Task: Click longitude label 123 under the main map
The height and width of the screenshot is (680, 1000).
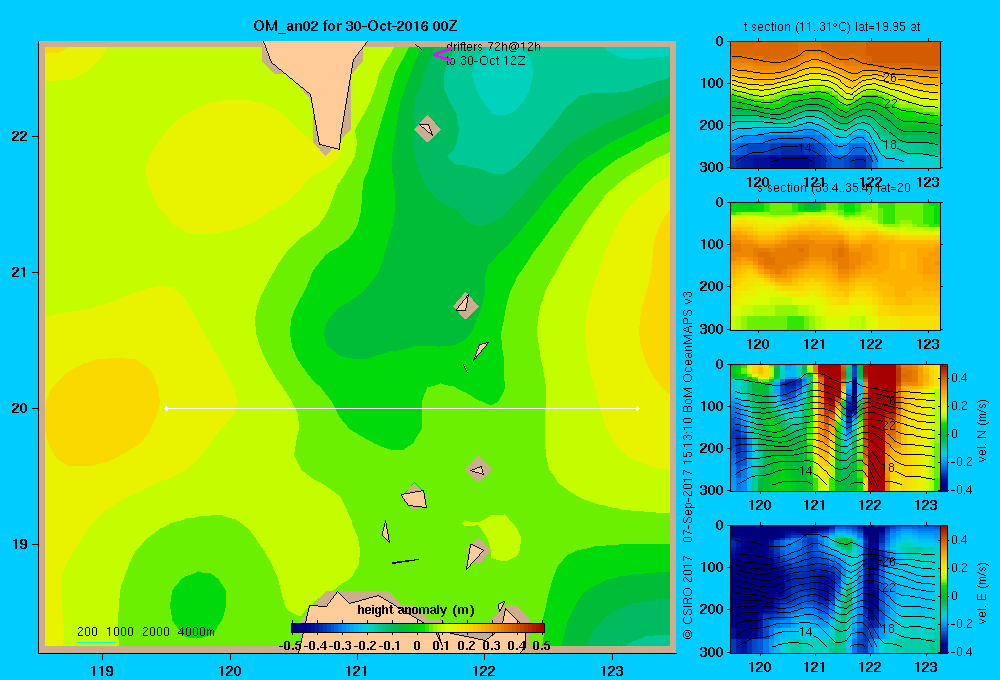Action: (612, 670)
